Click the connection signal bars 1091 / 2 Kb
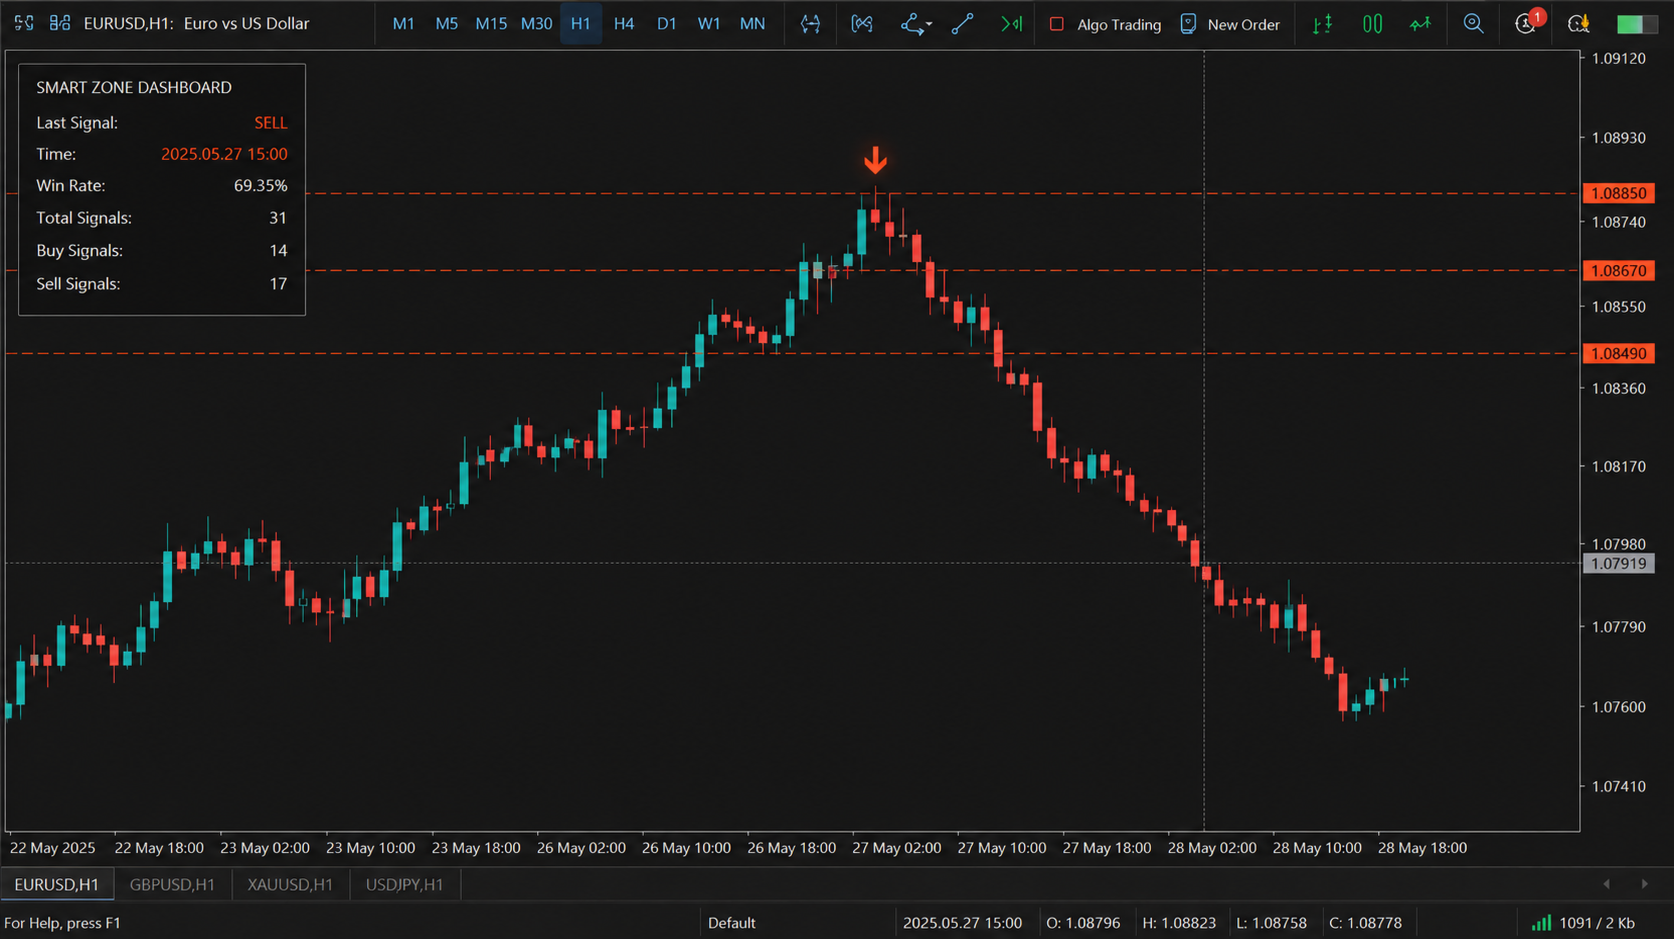This screenshot has width=1674, height=939. click(x=1583, y=922)
